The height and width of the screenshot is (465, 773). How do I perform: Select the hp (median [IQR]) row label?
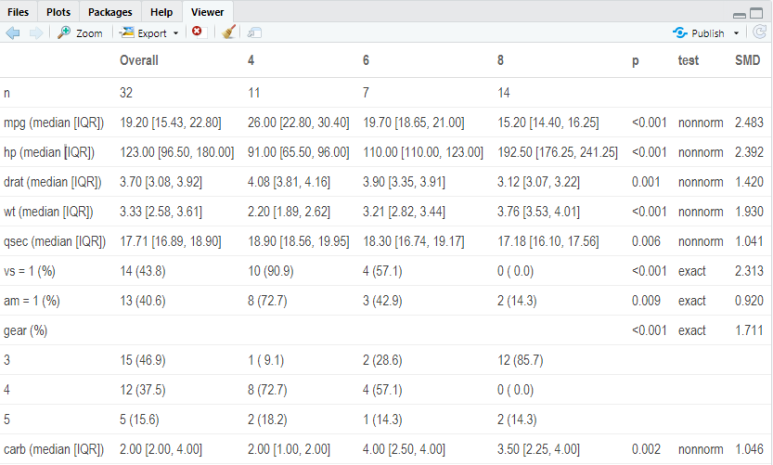click(49, 152)
